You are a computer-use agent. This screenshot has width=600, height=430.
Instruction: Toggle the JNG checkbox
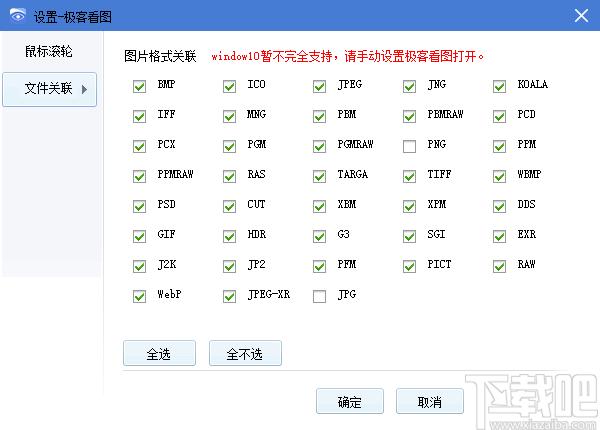[x=409, y=86]
